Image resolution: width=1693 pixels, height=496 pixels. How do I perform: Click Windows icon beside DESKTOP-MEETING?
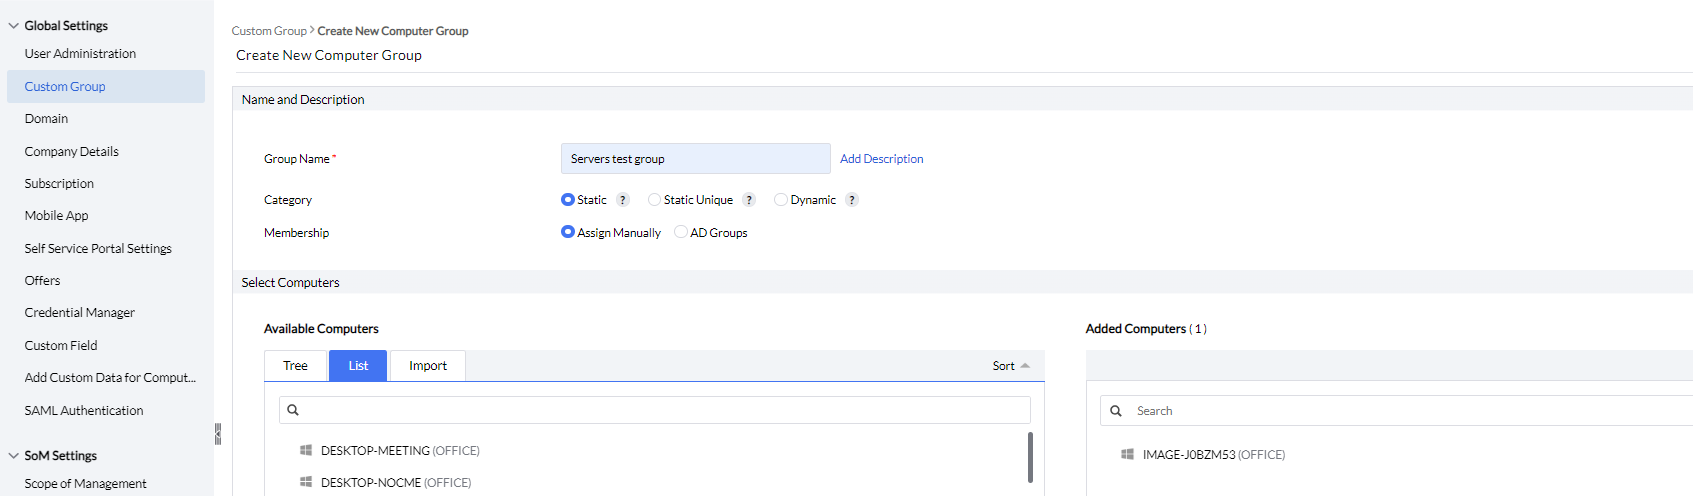click(x=306, y=451)
